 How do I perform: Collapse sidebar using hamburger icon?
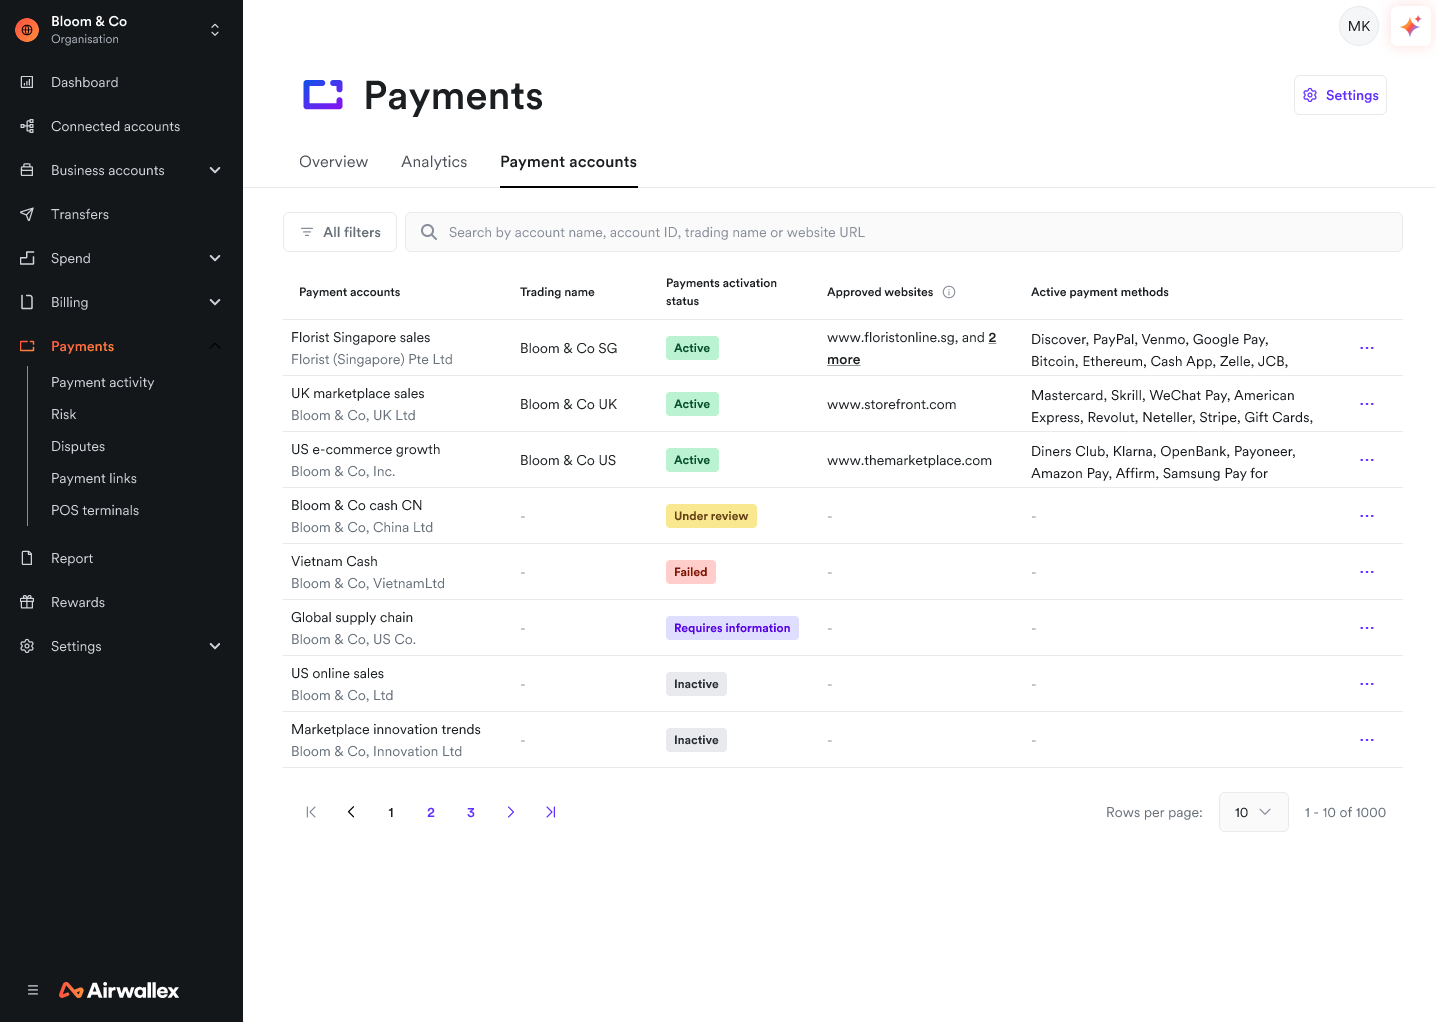coord(33,990)
